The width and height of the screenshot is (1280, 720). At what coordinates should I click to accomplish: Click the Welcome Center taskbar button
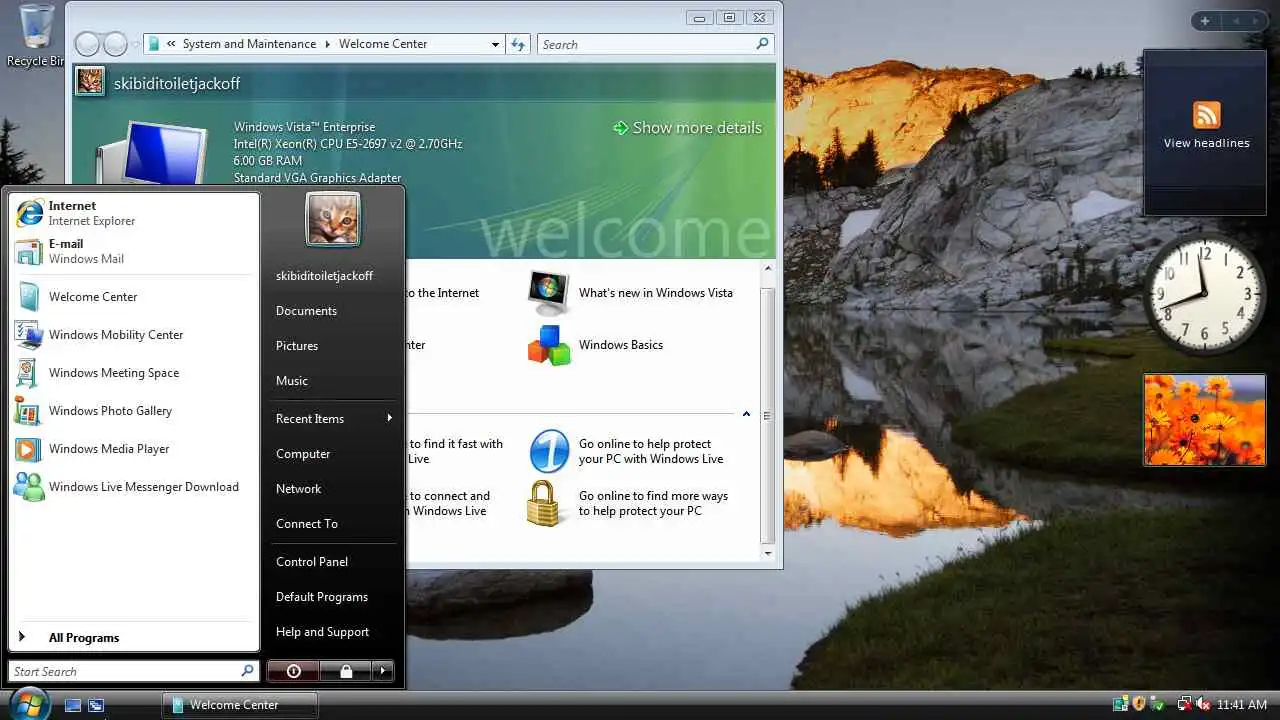[240, 705]
